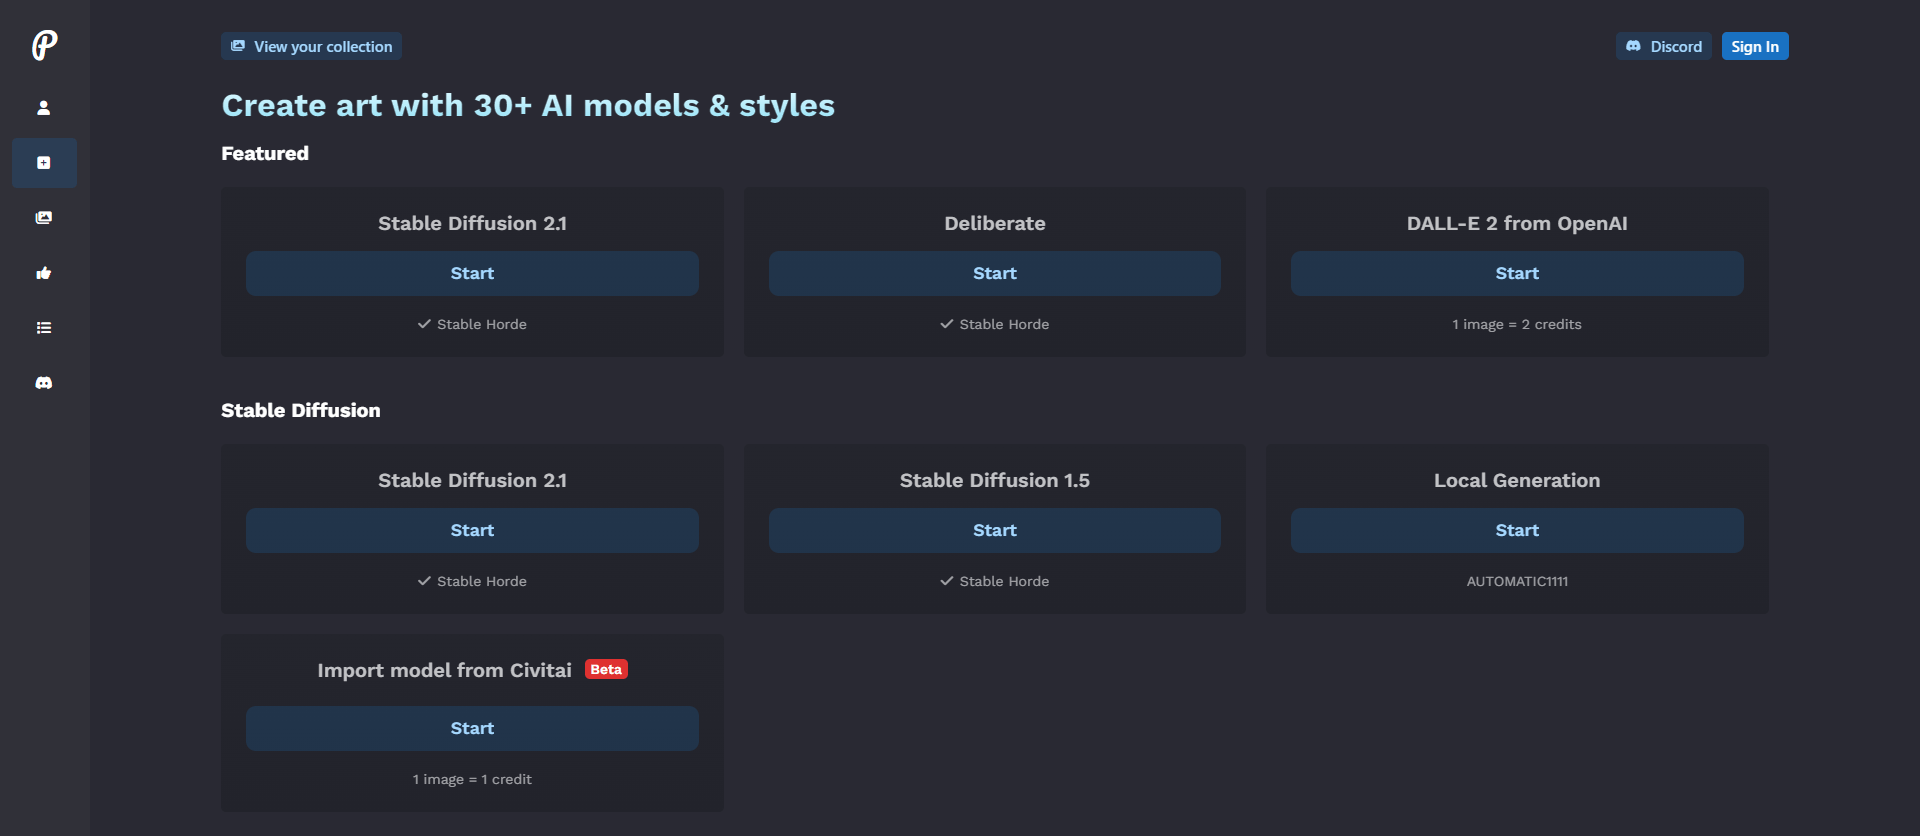Viewport: 1920px width, 836px height.
Task: Click the '1 image = 2 credits' note
Action: [x=1517, y=324]
